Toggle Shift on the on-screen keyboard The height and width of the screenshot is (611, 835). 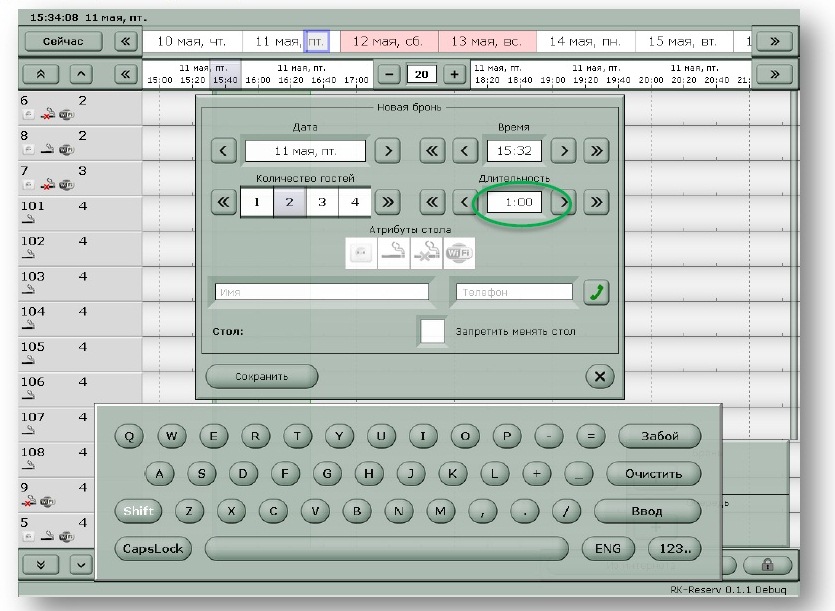[x=138, y=511]
